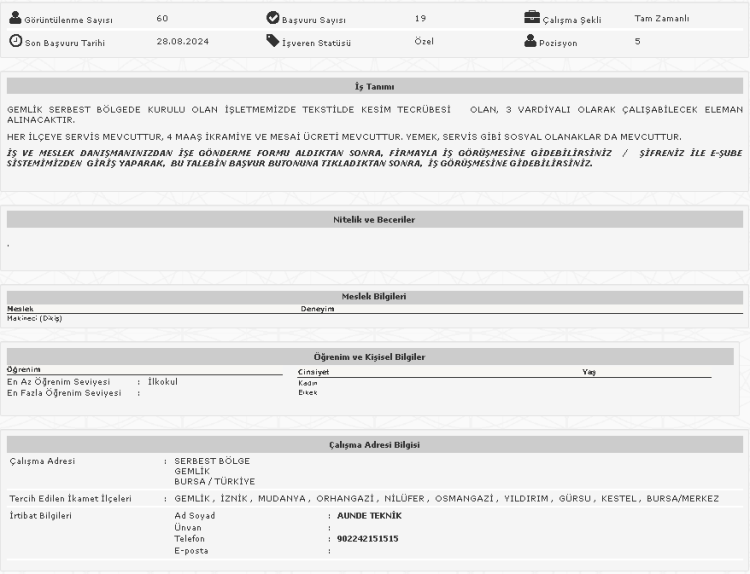The height and width of the screenshot is (574, 750).
Task: Click the bold italic application instructions text
Action: tap(300, 158)
